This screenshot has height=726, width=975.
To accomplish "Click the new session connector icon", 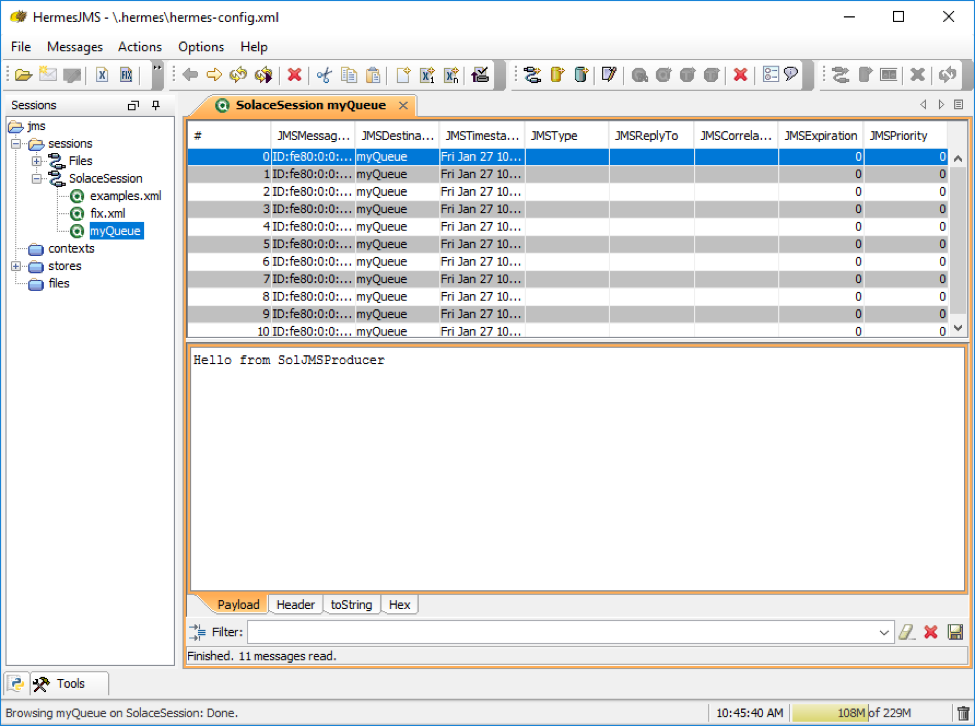I will tap(532, 75).
